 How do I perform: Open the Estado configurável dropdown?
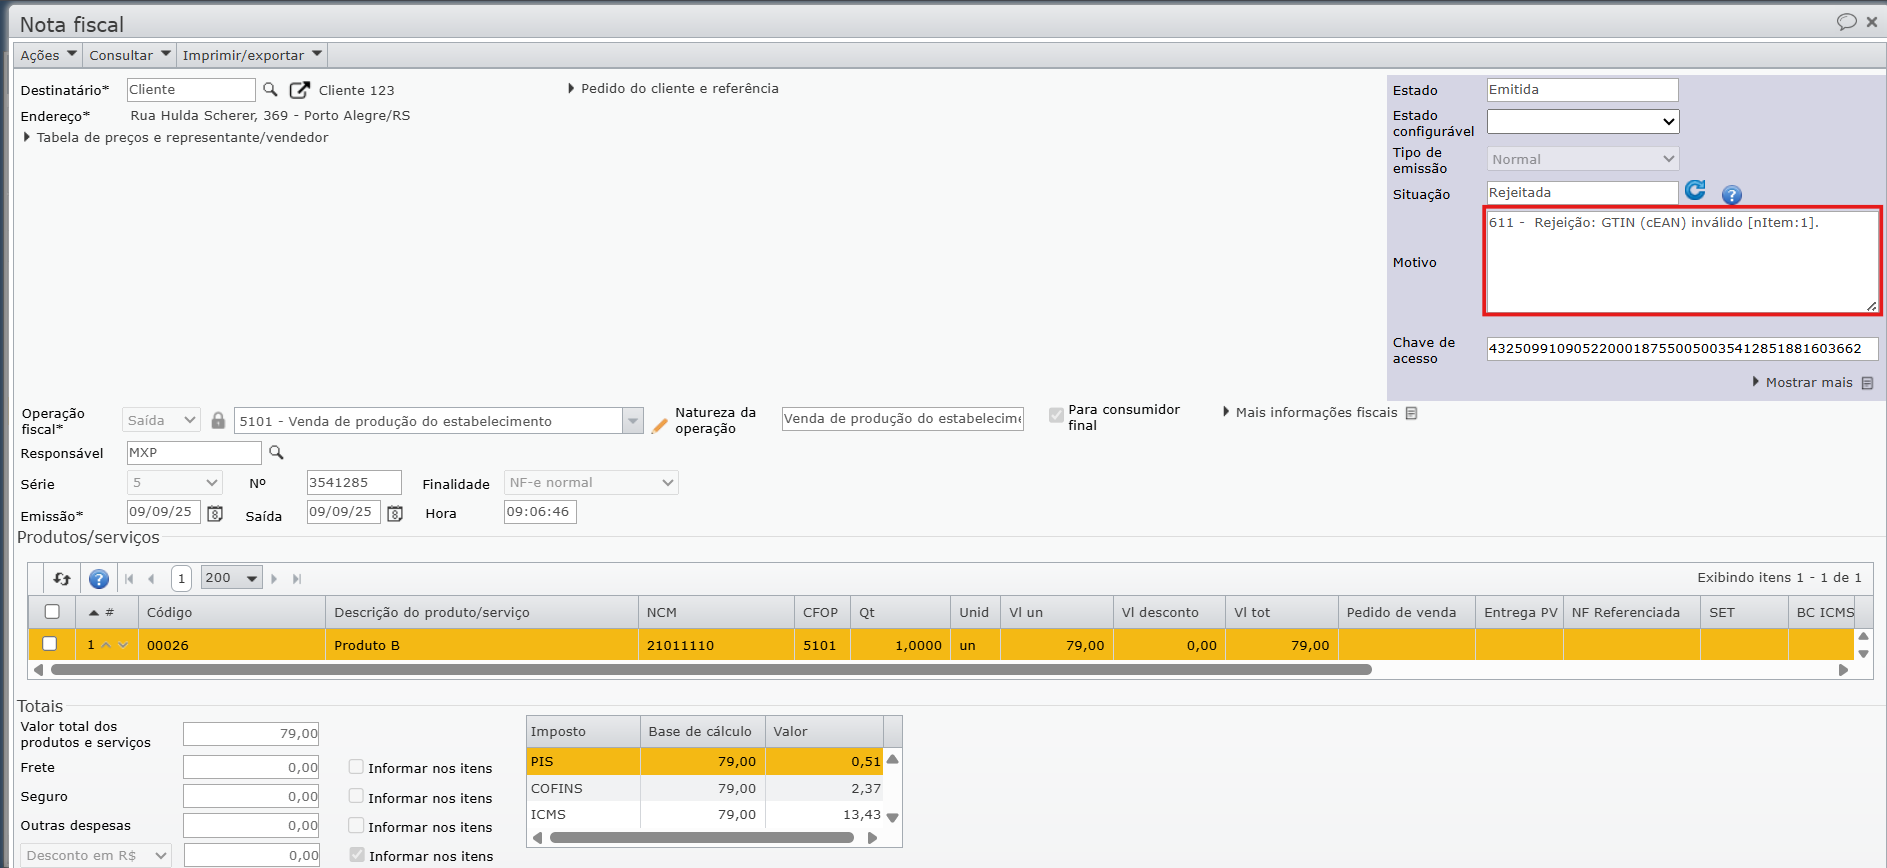coord(1583,121)
